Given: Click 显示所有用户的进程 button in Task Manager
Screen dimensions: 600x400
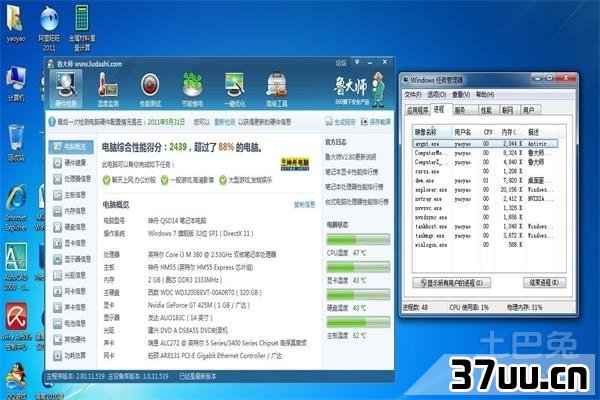Looking at the screenshot, I should tap(452, 283).
